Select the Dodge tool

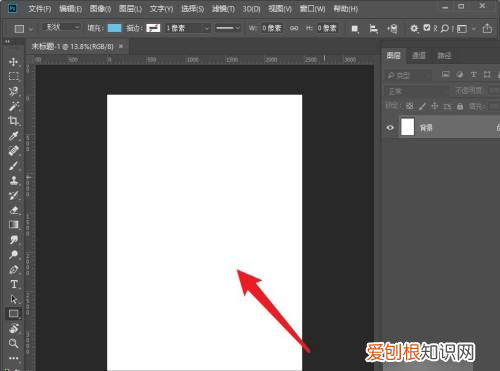13,255
